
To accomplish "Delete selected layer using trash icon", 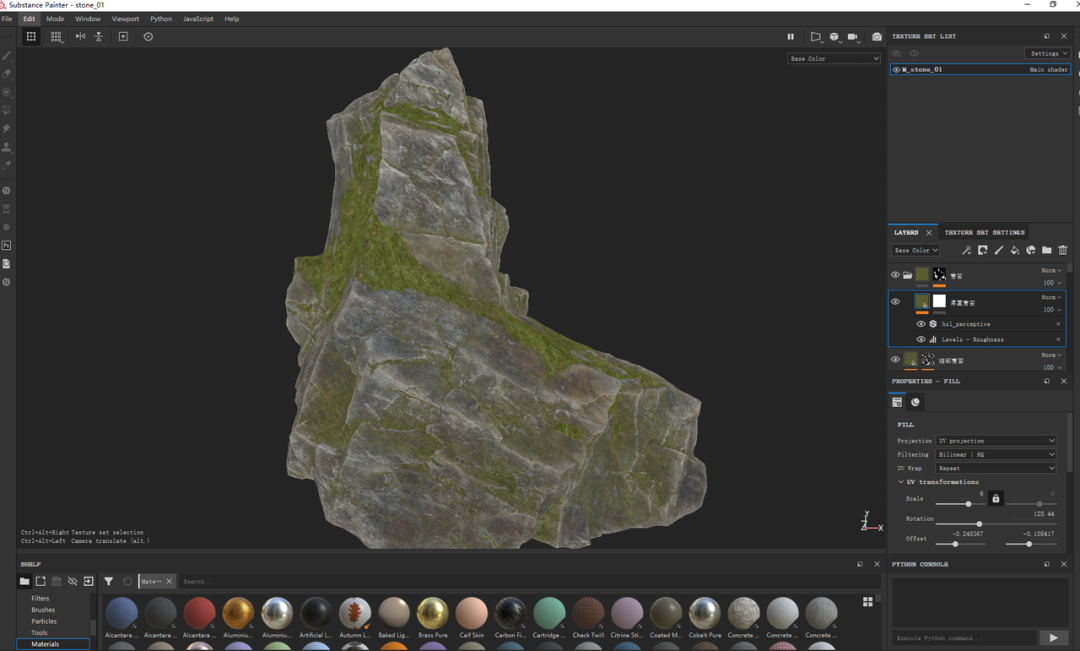I will pos(1063,250).
